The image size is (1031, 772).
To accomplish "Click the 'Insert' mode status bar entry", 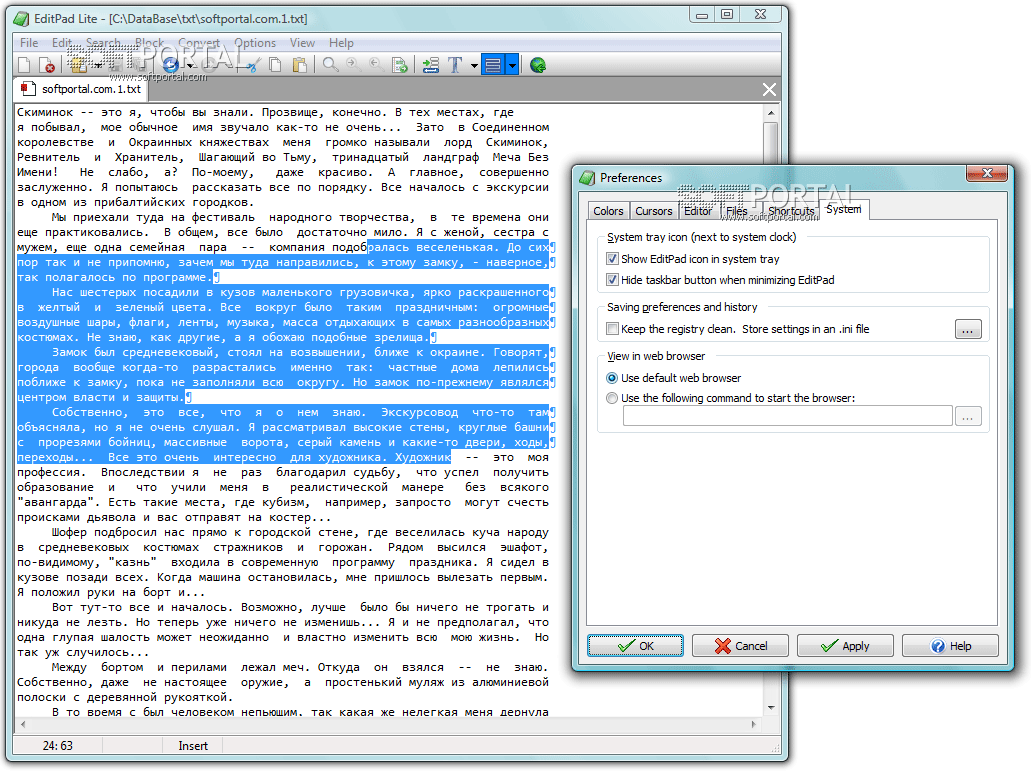I will (x=193, y=746).
